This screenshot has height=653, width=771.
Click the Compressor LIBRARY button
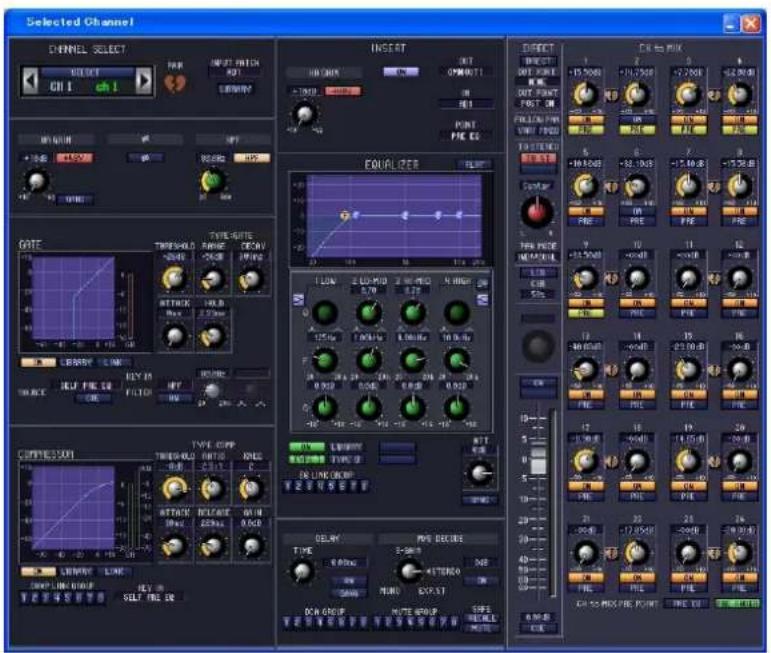point(76,572)
